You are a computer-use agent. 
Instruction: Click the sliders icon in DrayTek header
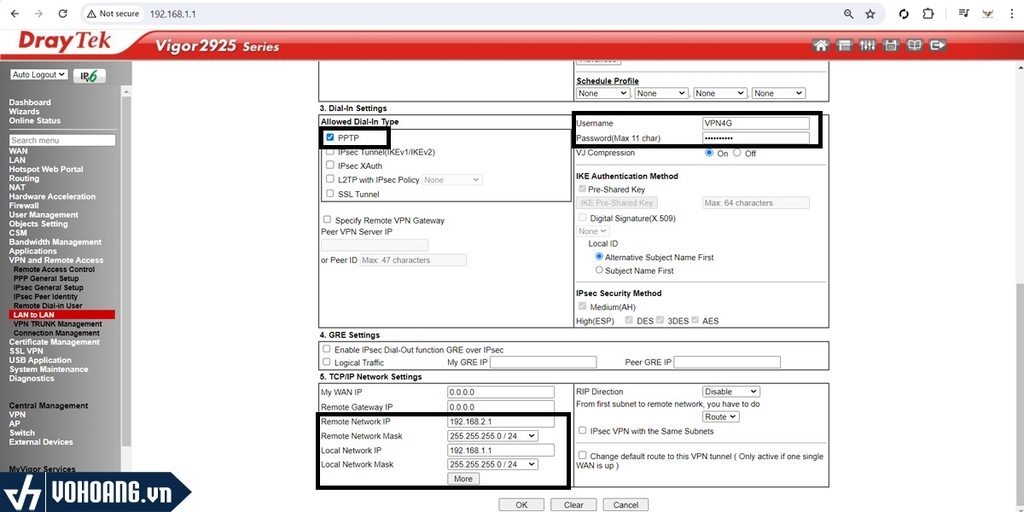coord(867,46)
